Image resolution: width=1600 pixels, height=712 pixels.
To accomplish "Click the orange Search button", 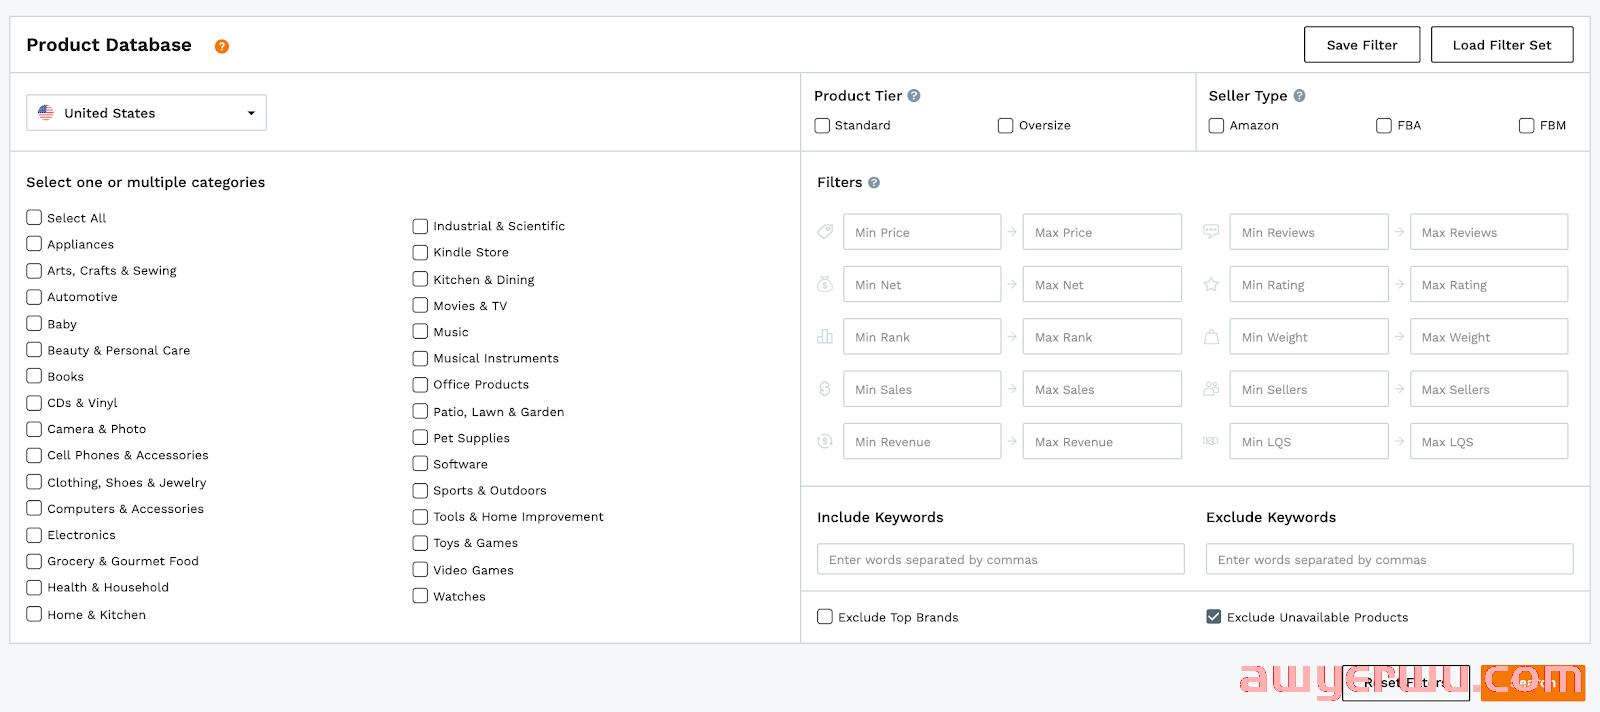I will [x=1533, y=682].
